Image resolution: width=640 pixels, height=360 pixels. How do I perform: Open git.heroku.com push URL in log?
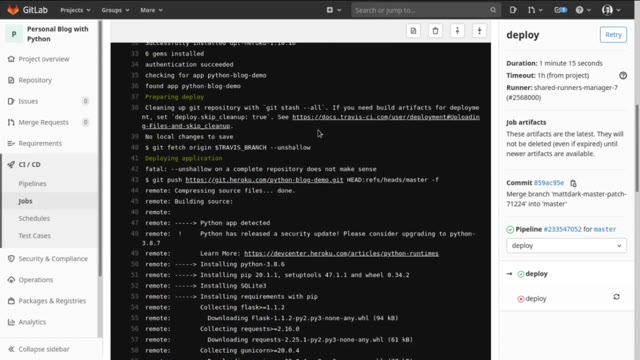tap(264, 180)
